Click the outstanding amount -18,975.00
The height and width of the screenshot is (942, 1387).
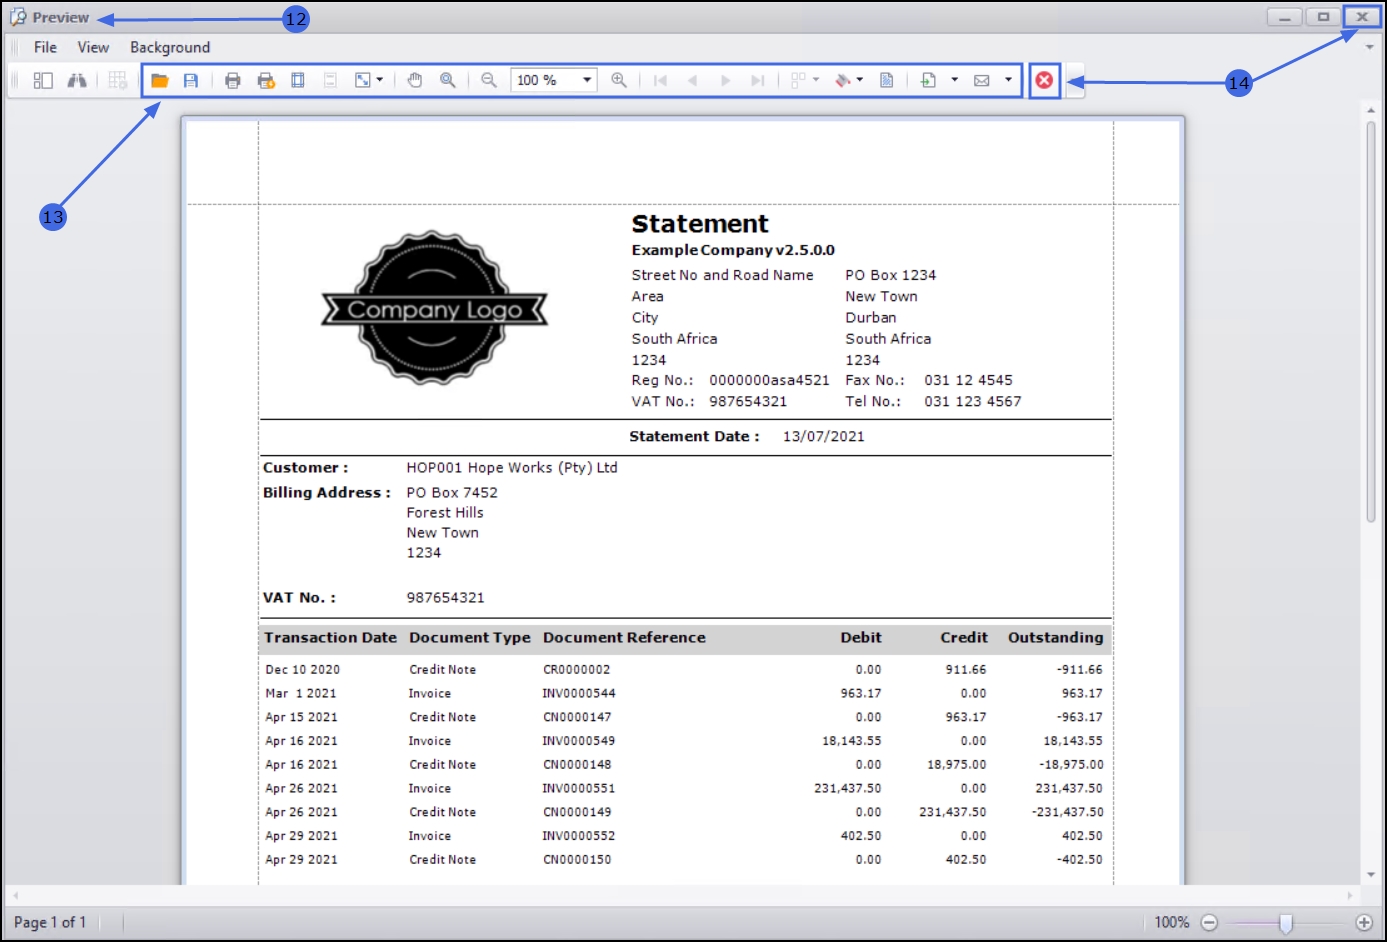[1071, 764]
